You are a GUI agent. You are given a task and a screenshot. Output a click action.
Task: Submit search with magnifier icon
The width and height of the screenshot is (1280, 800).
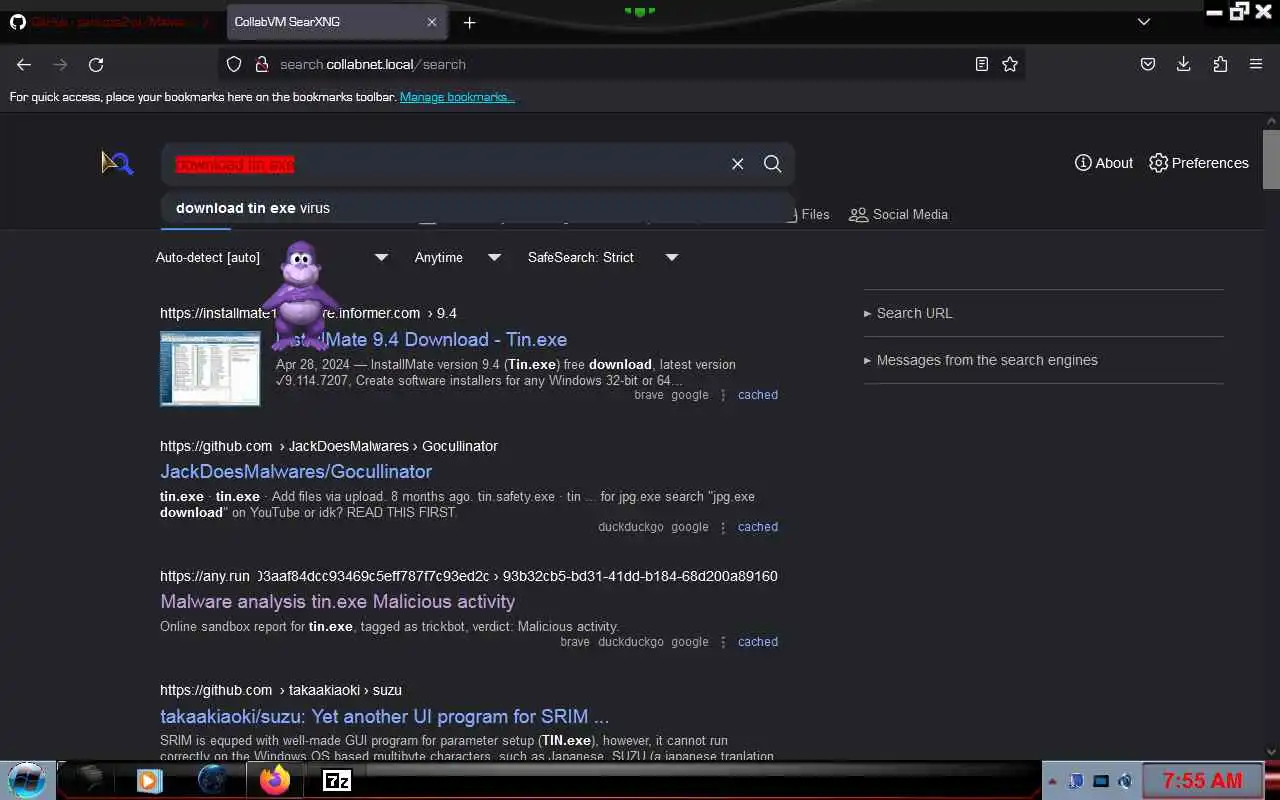[773, 164]
